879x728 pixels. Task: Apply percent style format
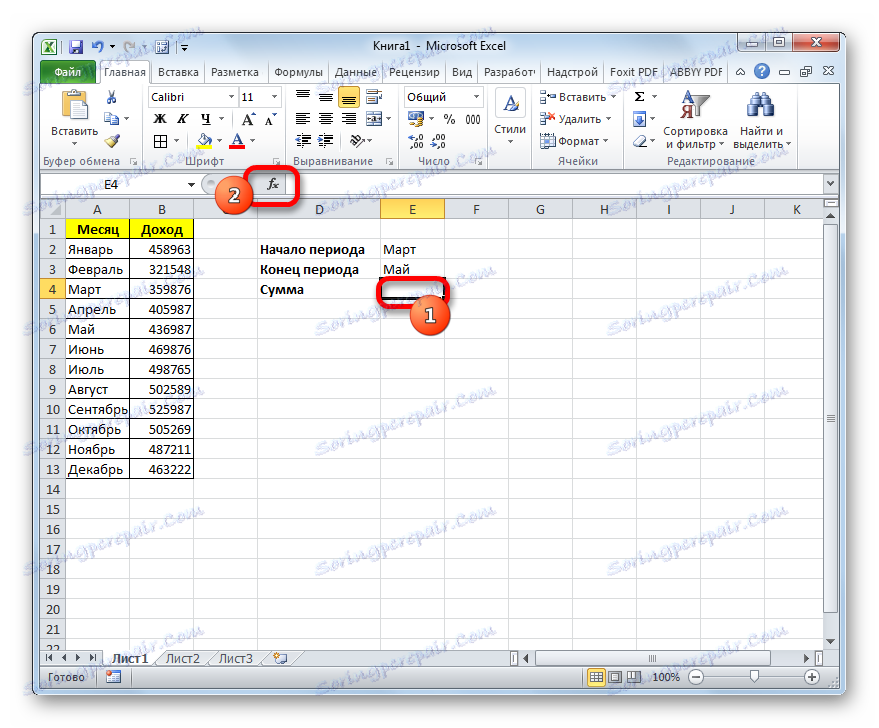[449, 119]
